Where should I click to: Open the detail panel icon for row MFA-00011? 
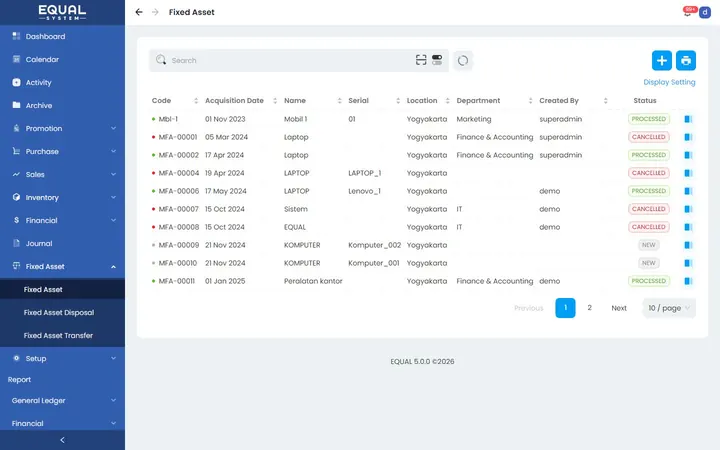(688, 281)
